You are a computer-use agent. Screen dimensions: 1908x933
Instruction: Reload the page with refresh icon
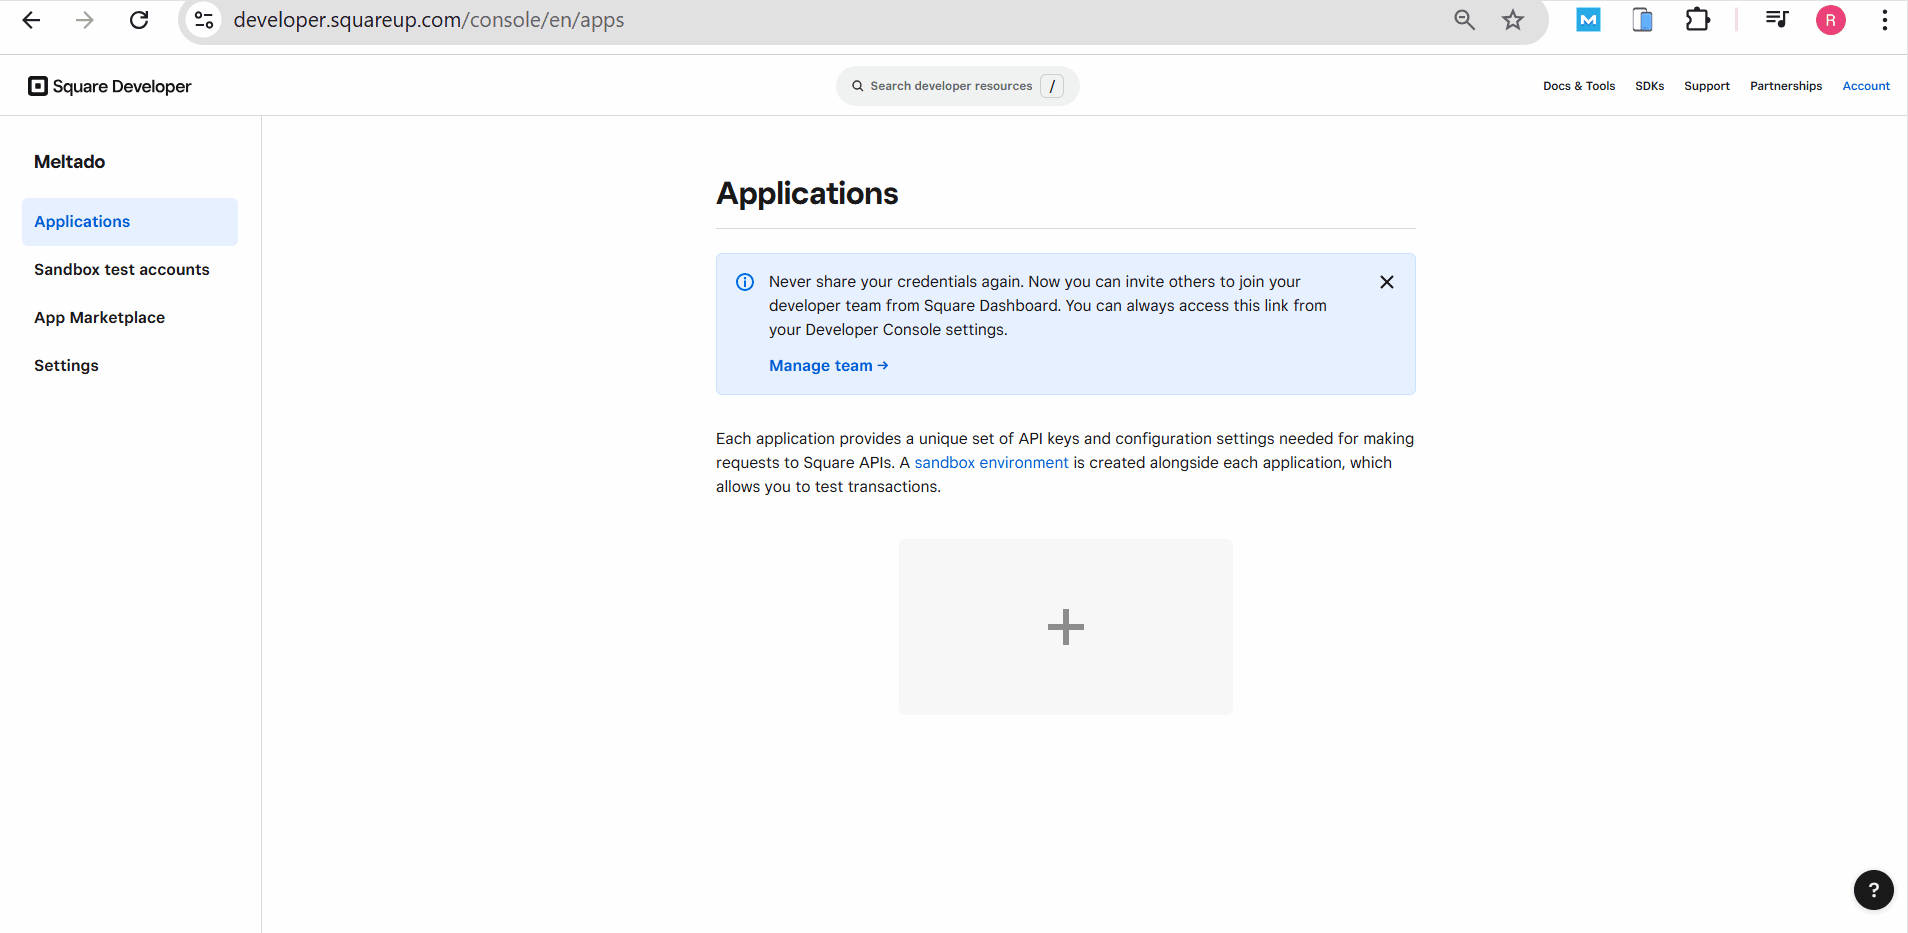point(139,20)
